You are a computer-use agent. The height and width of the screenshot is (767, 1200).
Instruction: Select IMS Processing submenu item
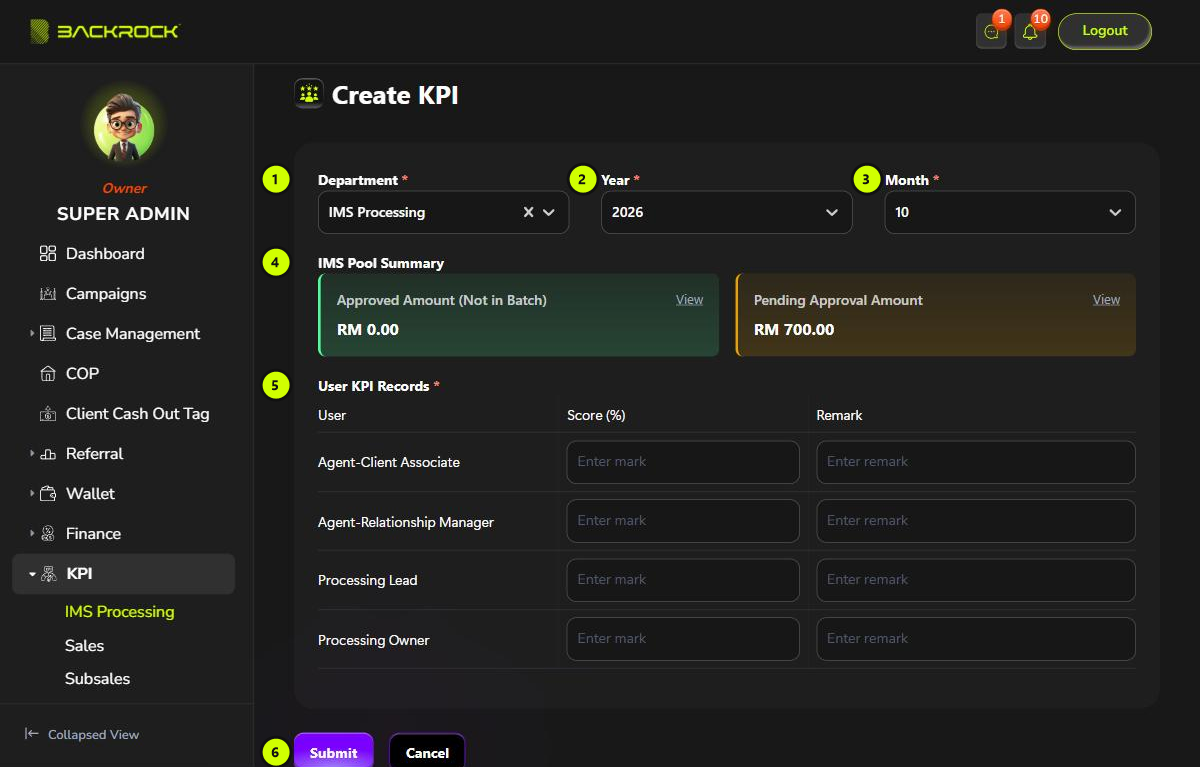[120, 612]
